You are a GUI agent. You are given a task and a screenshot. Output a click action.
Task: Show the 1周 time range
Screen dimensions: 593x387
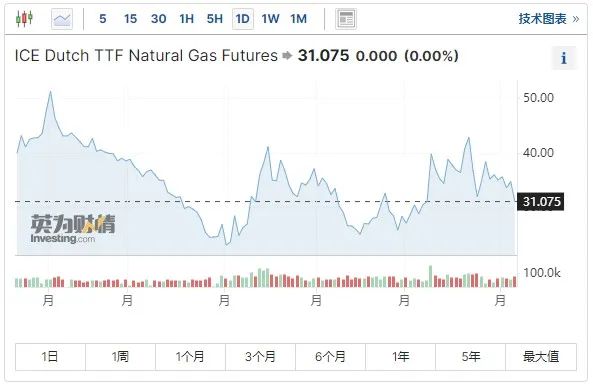pos(120,357)
